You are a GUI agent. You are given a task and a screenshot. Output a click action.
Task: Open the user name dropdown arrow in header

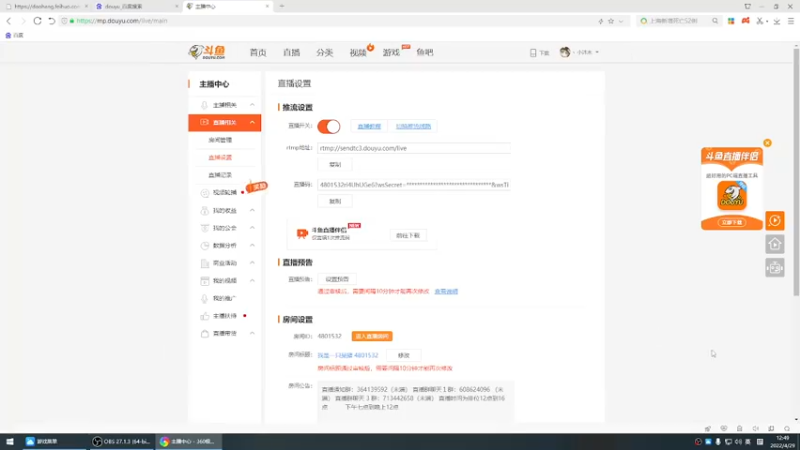pyautogui.click(x=597, y=52)
